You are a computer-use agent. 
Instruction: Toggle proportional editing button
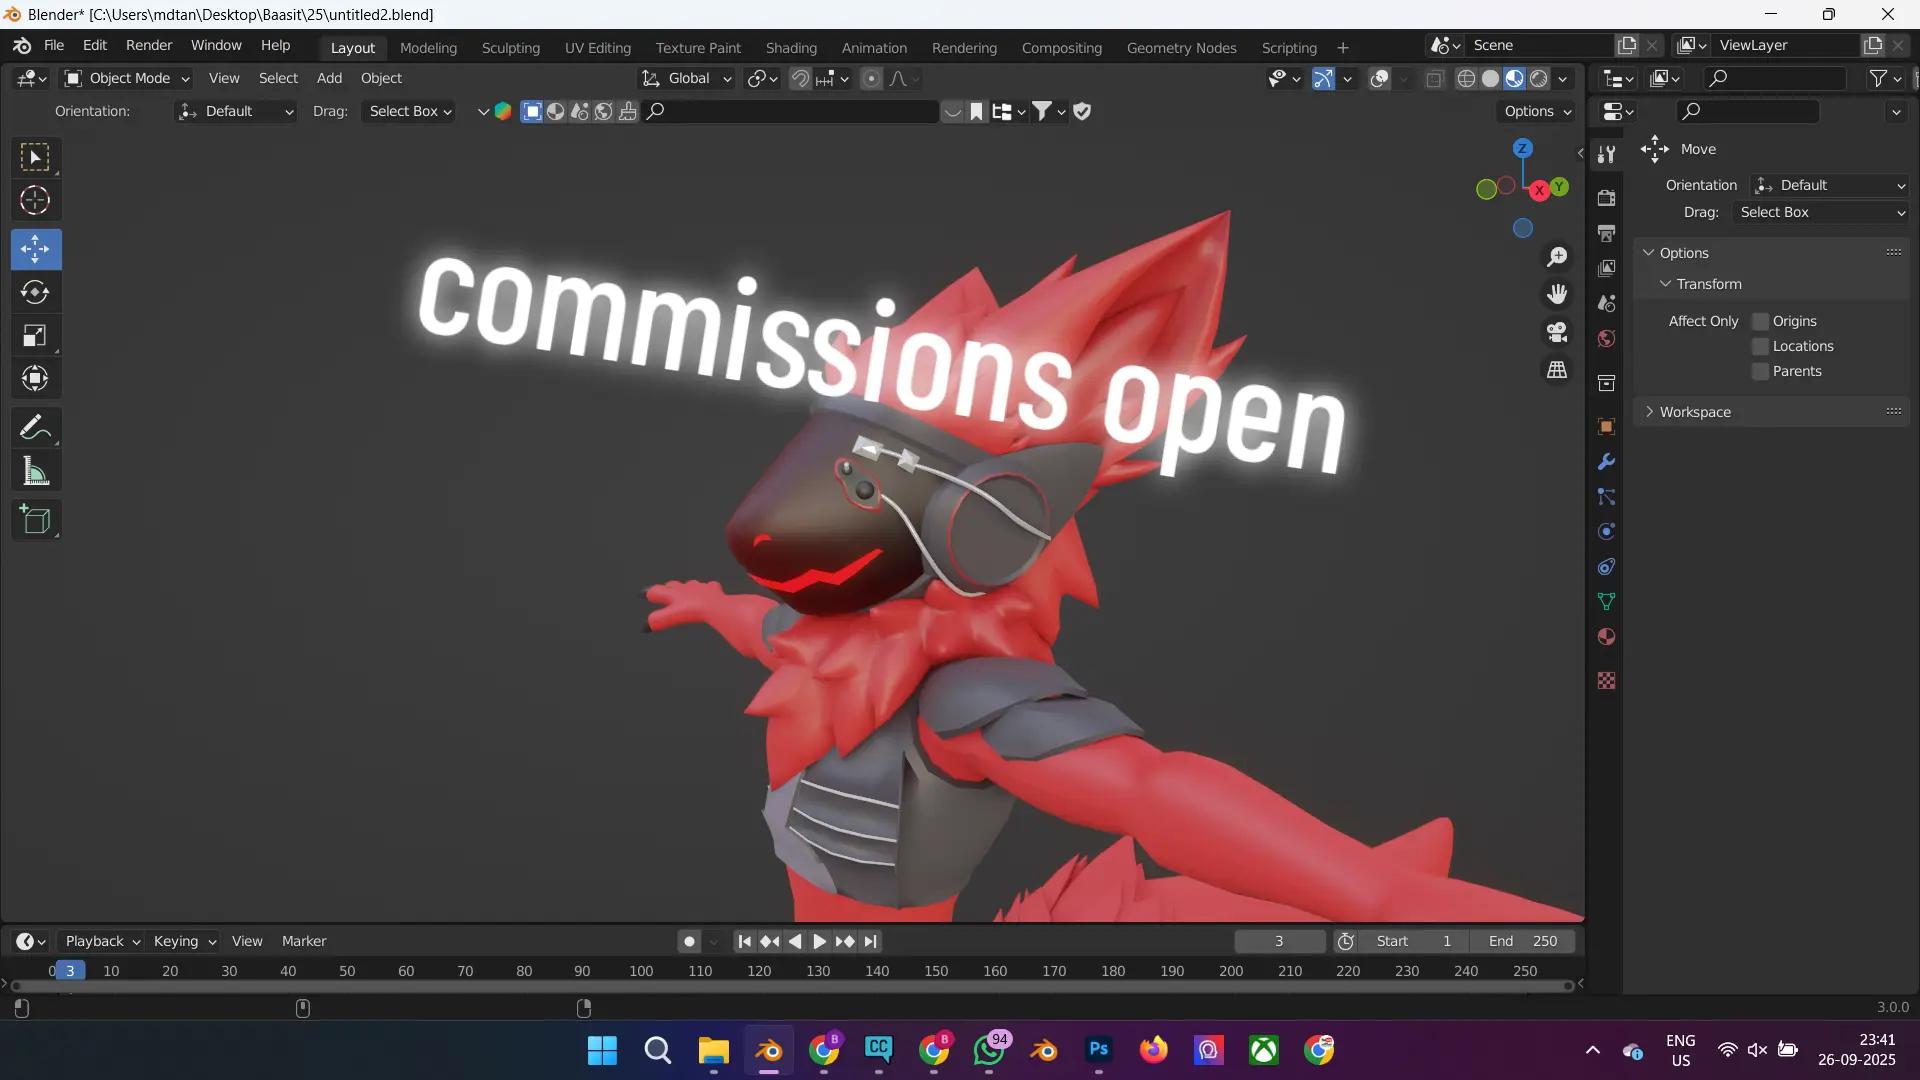[871, 79]
